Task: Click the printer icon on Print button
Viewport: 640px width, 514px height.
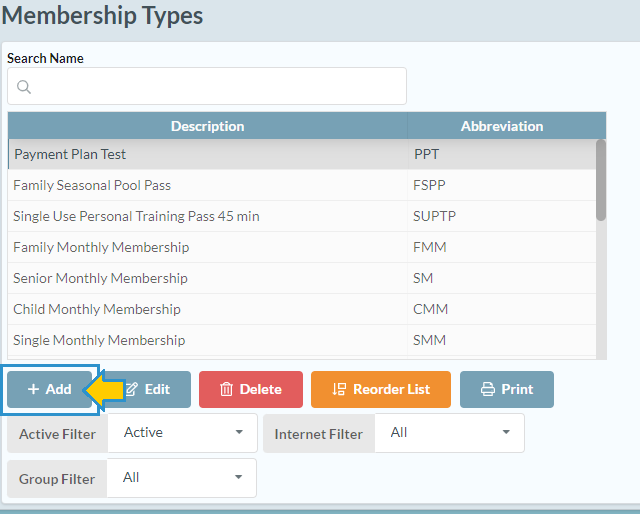Action: click(488, 389)
